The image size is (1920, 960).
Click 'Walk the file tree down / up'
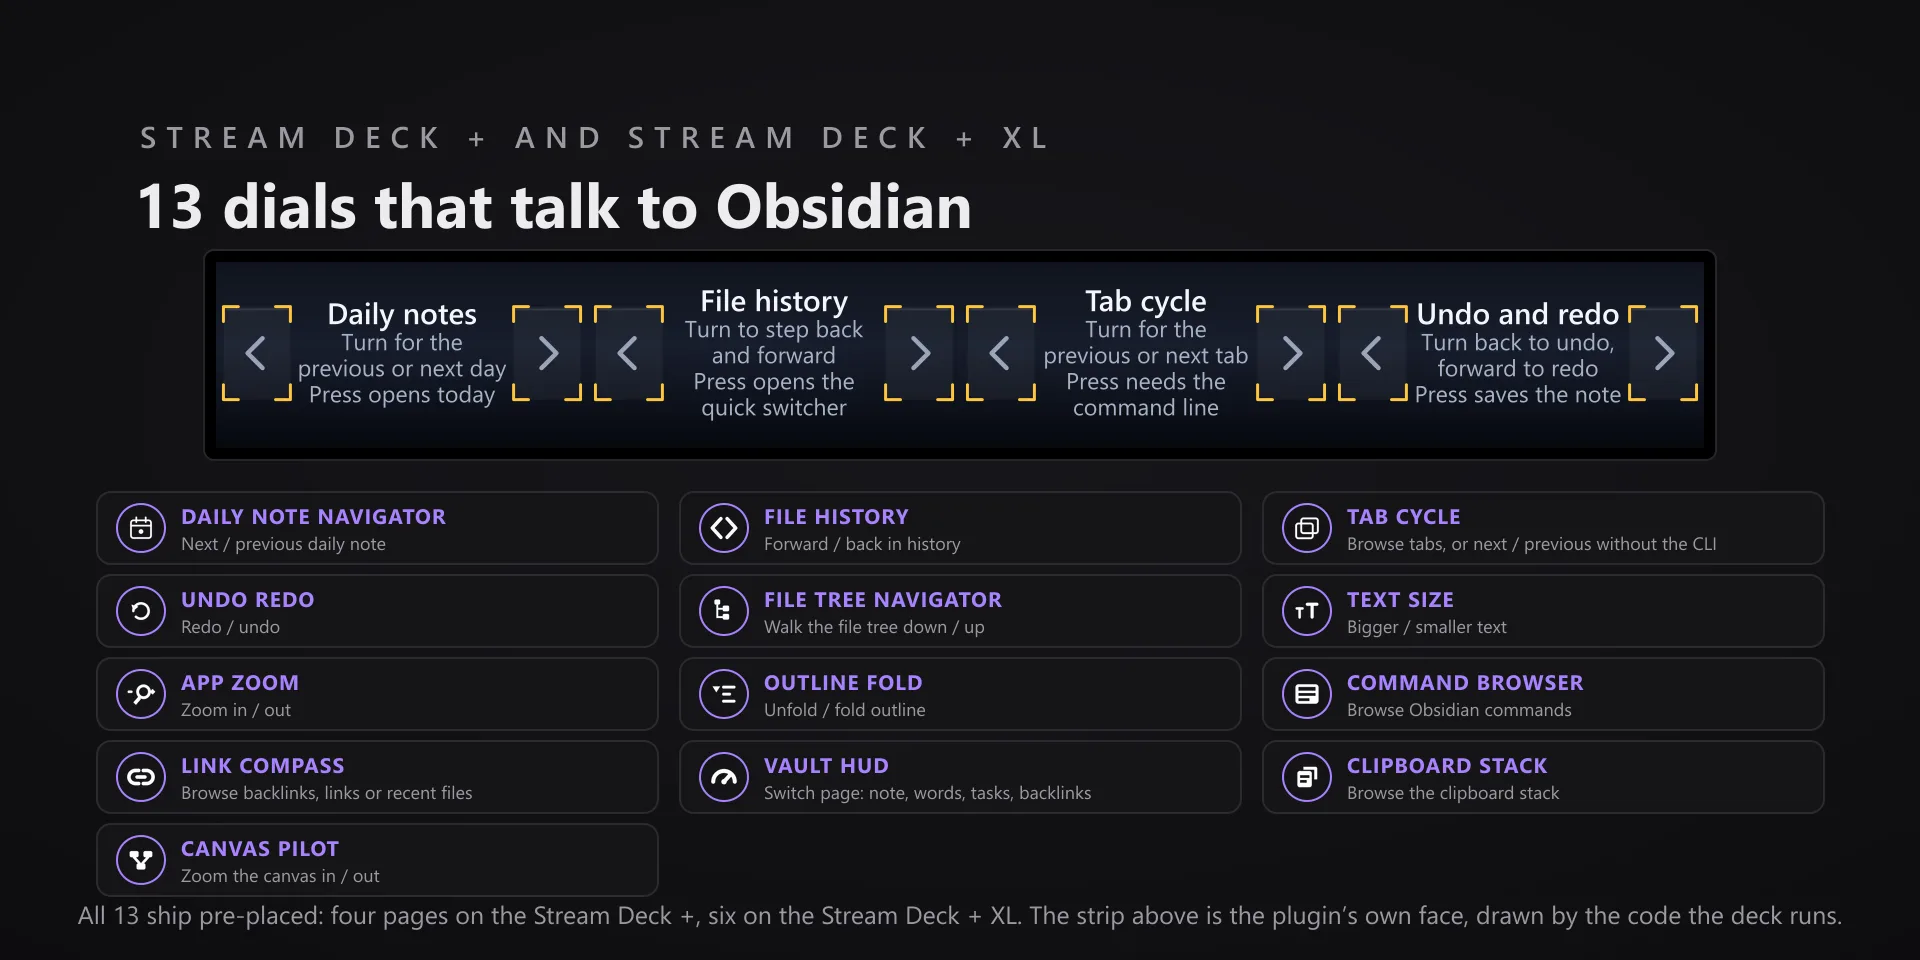coord(874,627)
